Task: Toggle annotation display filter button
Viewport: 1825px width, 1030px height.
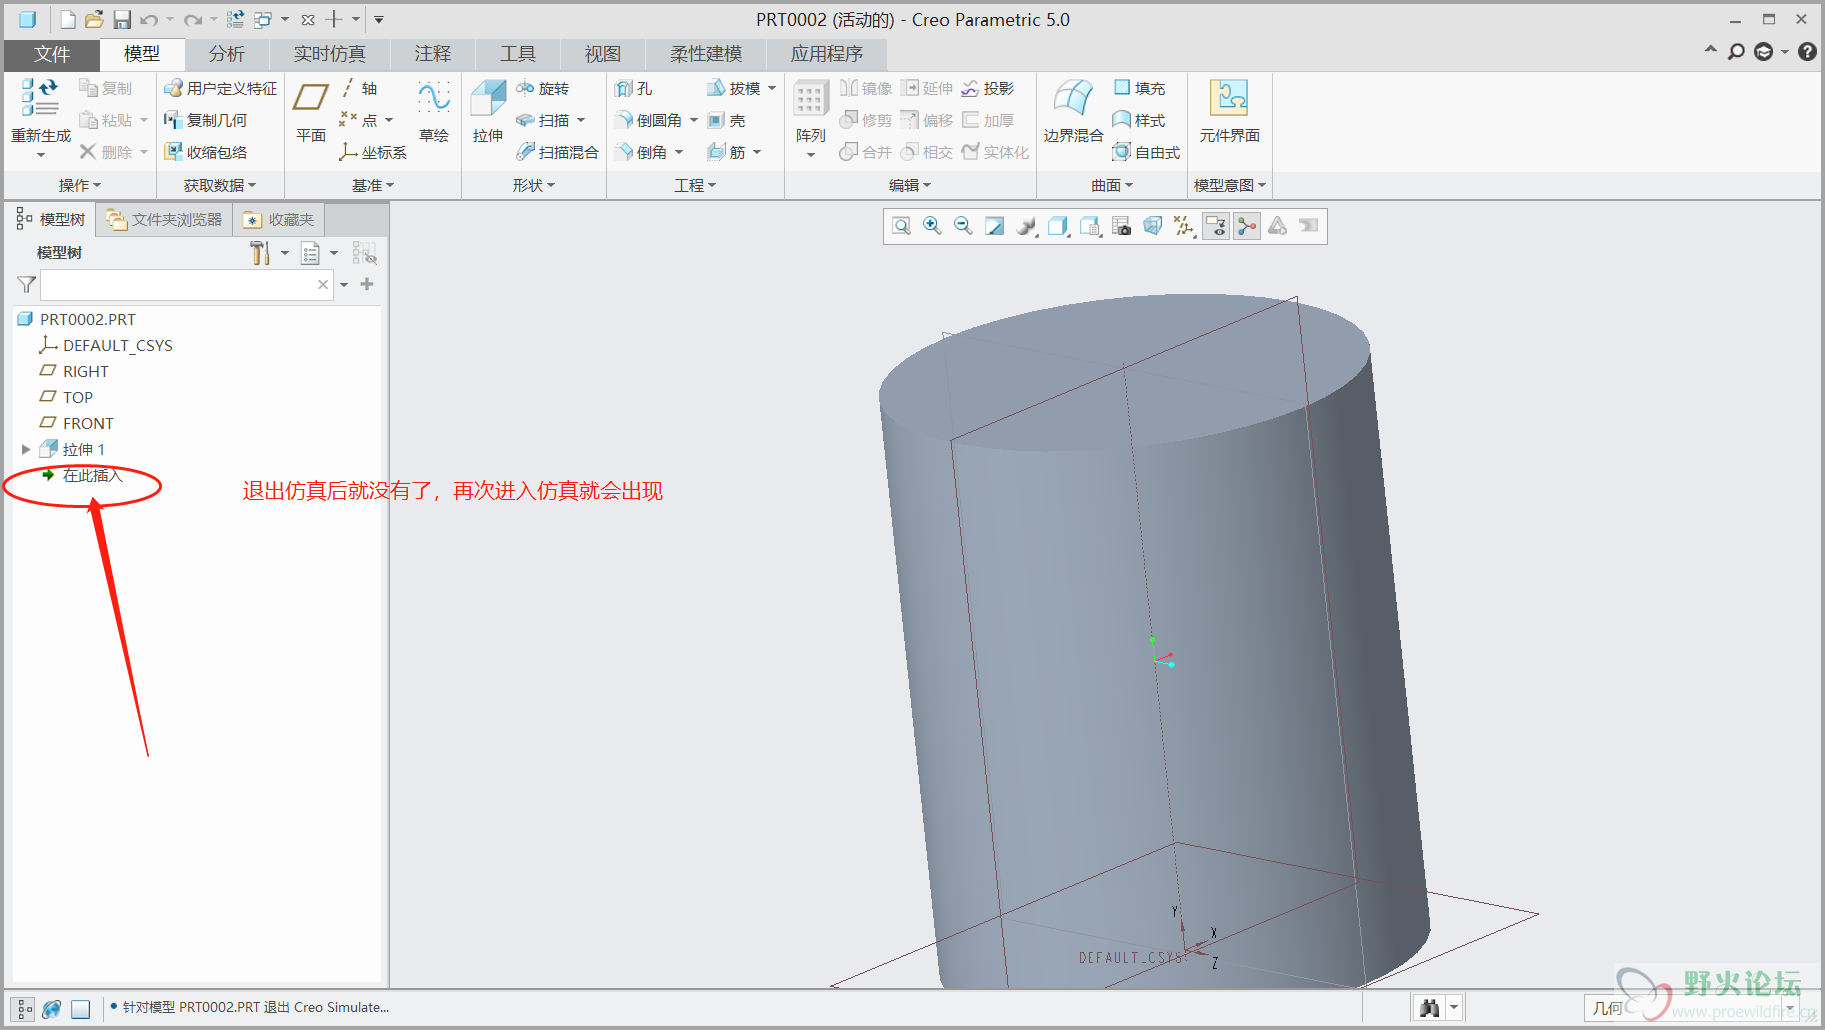Action: click(x=1215, y=226)
